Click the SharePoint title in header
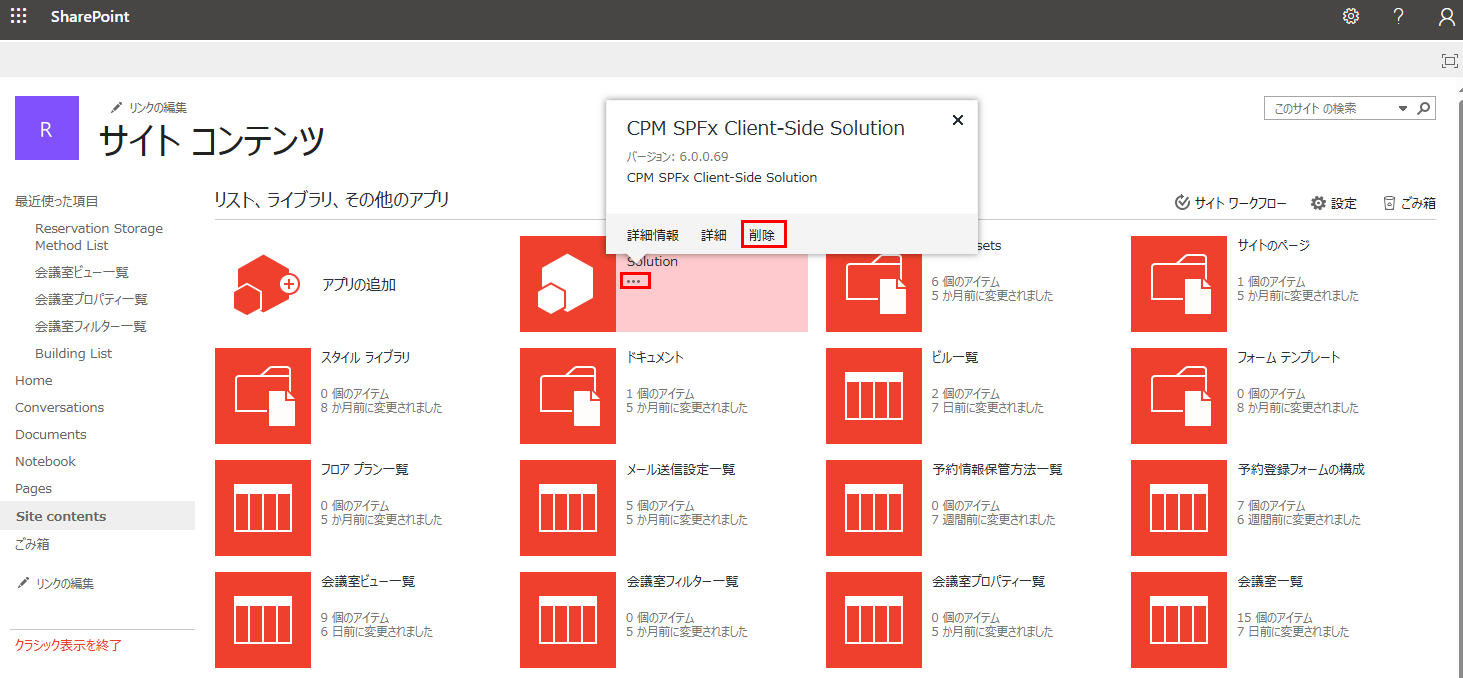 pyautogui.click(x=90, y=17)
